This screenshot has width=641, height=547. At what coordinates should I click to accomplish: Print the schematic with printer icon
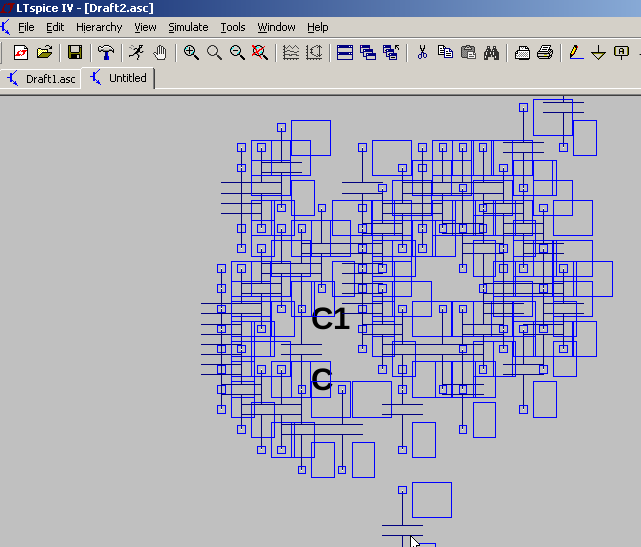(545, 53)
